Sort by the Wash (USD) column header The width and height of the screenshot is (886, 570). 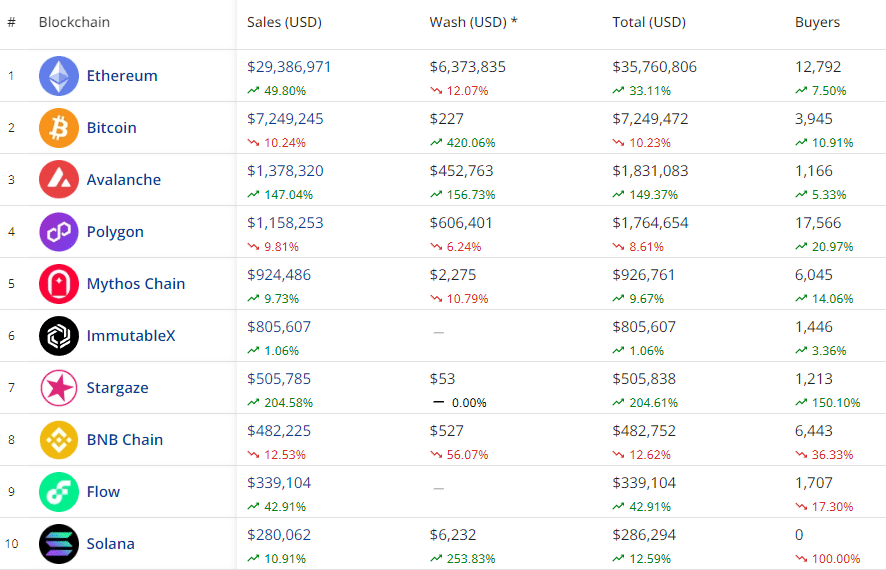coord(473,22)
